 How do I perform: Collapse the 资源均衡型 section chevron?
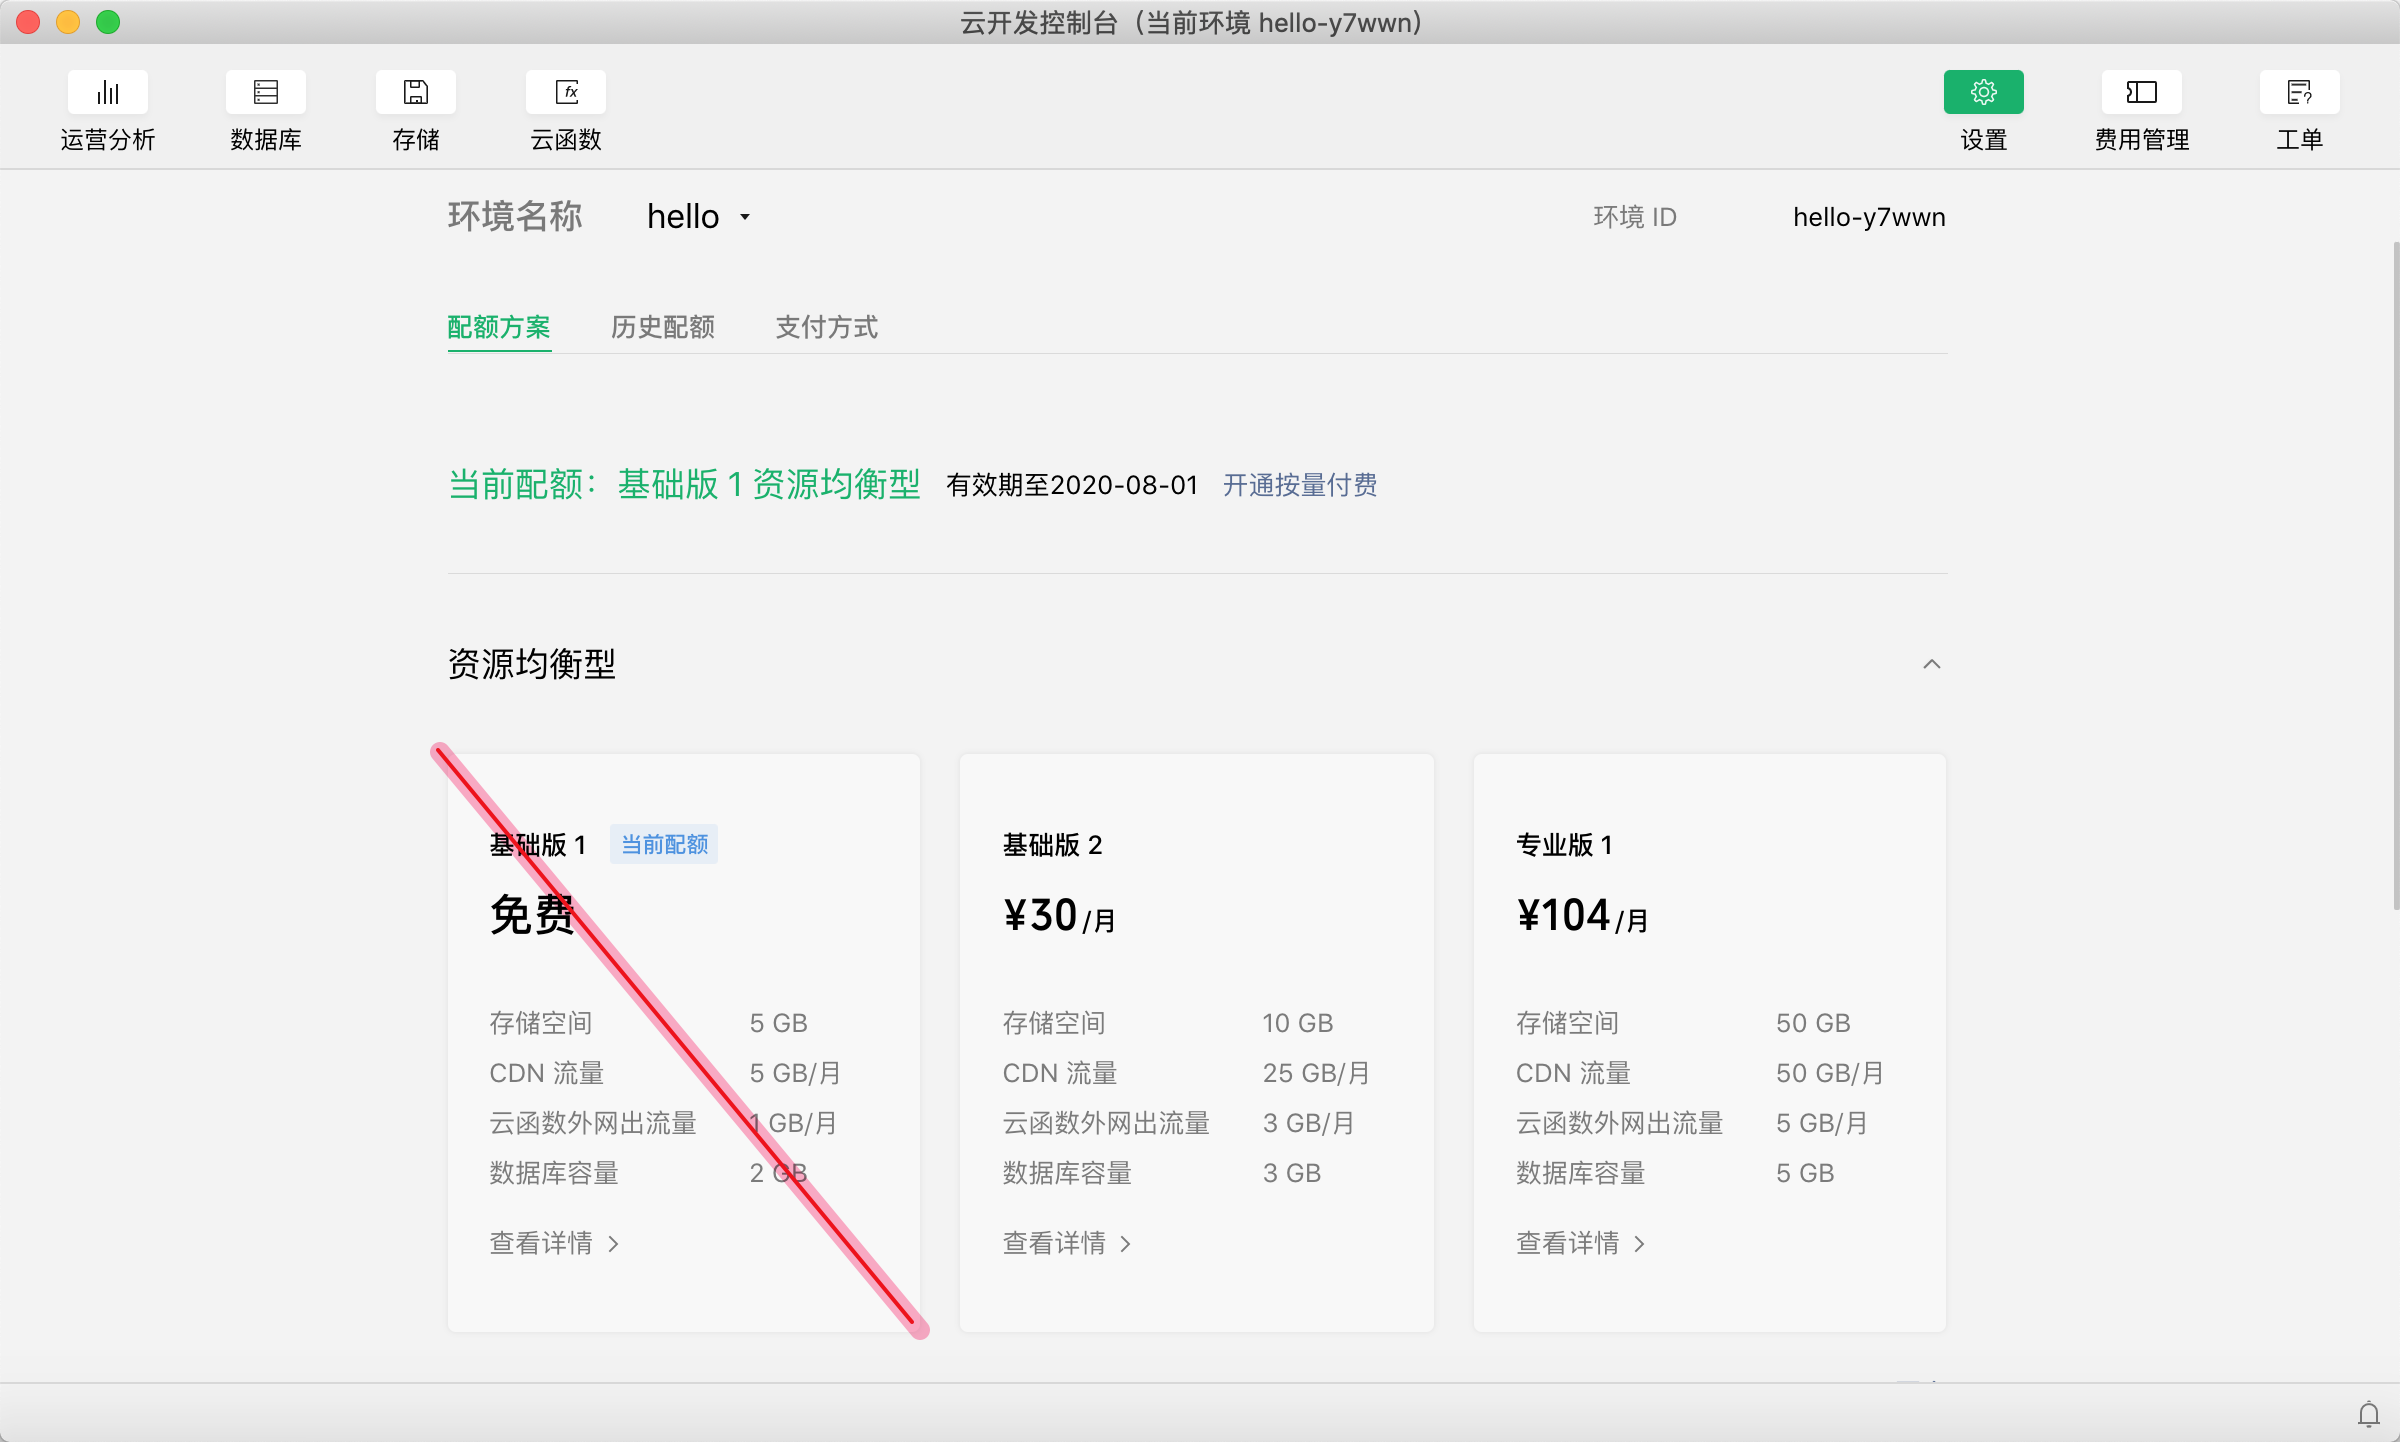[1931, 664]
